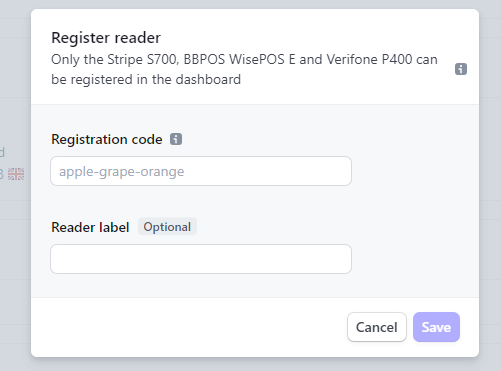Click "be registered in the dashboard" text

(146, 80)
